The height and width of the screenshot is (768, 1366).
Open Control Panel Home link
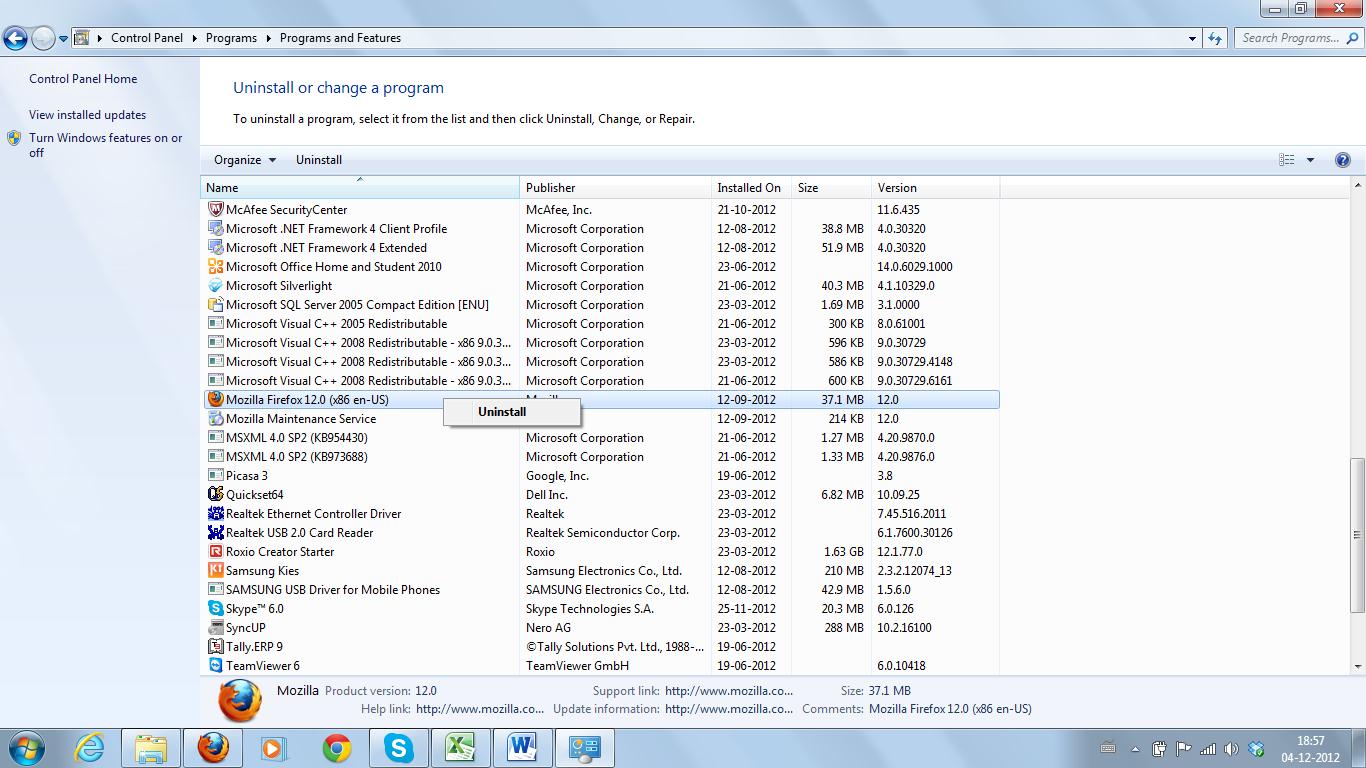click(83, 79)
